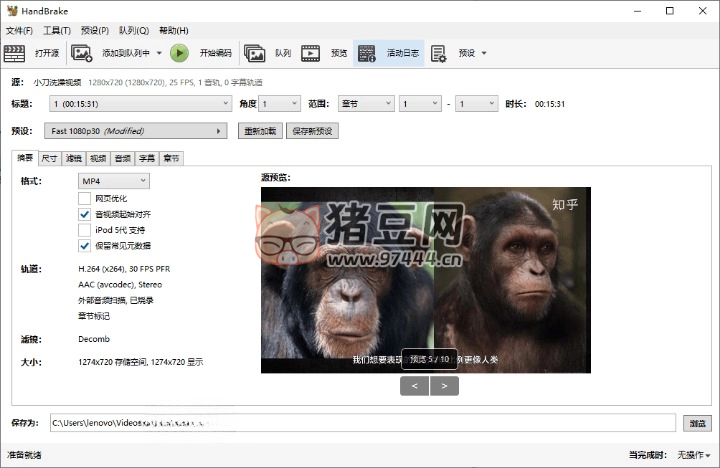The width and height of the screenshot is (720, 468).
Task: Click the Presets icon in the toolbar
Action: click(438, 53)
